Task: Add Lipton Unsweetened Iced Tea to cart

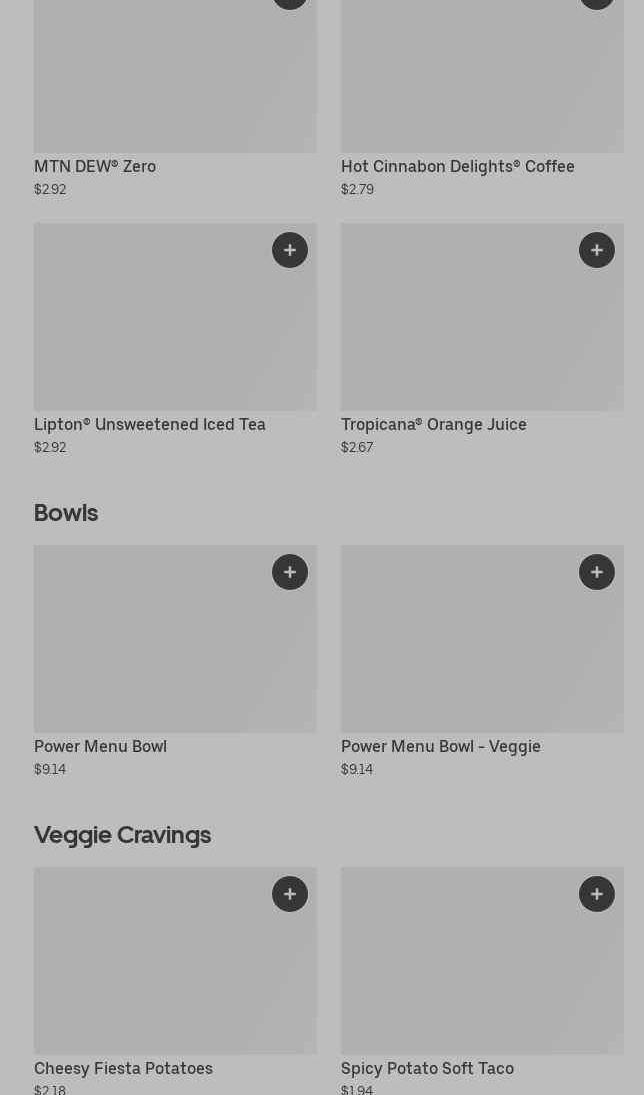Action: 290,250
